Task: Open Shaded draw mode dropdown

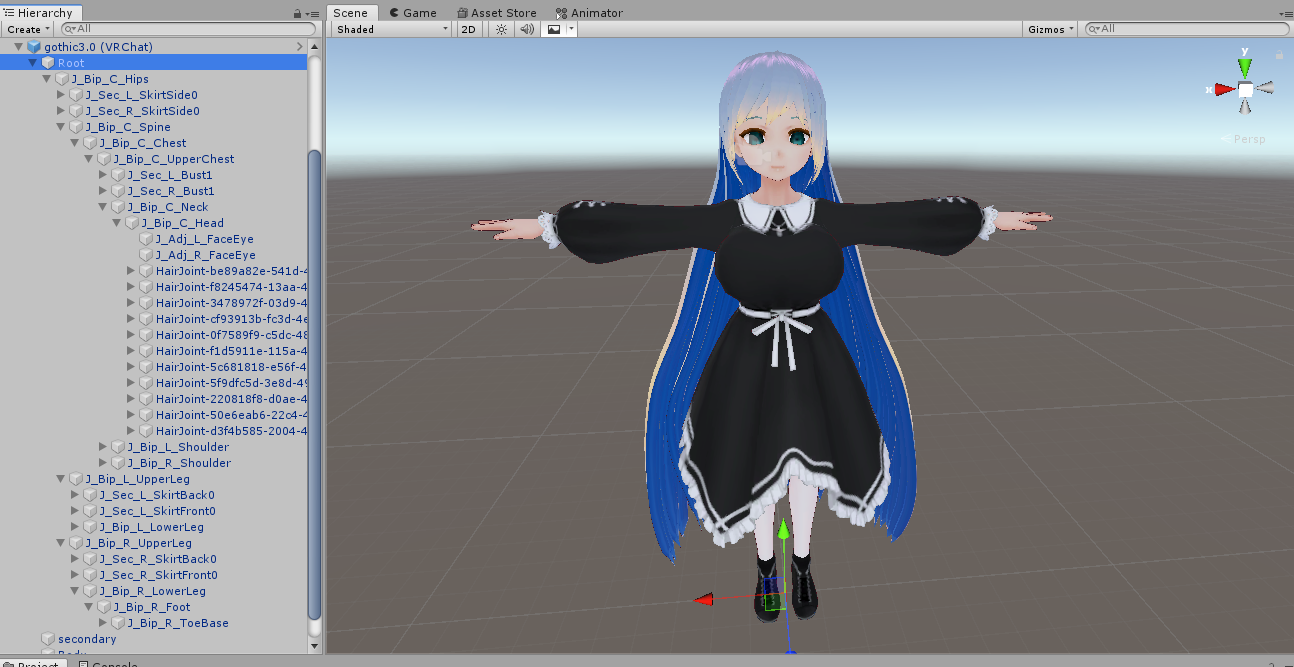Action: pos(392,29)
